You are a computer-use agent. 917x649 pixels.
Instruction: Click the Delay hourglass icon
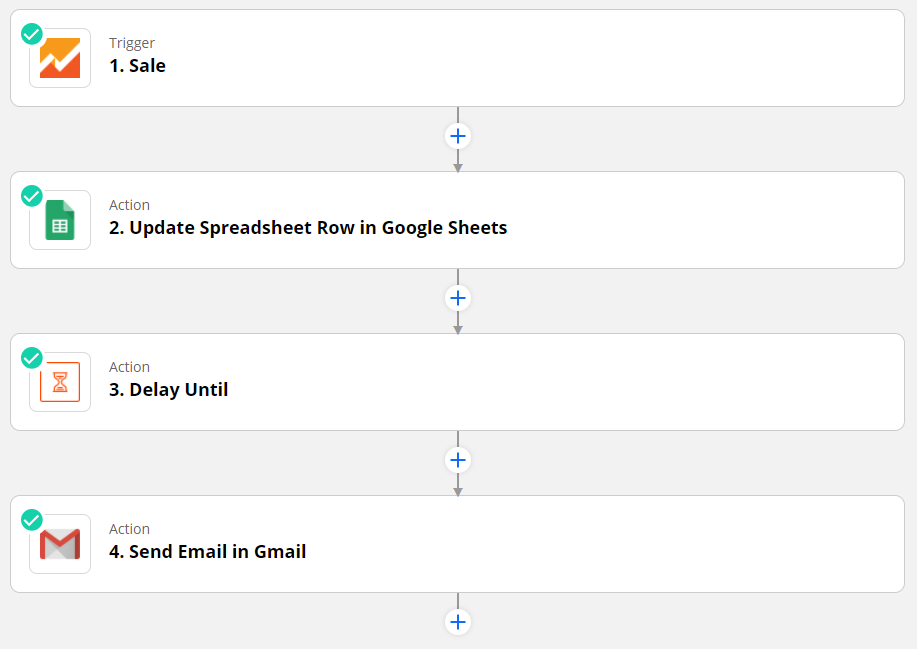(60, 382)
